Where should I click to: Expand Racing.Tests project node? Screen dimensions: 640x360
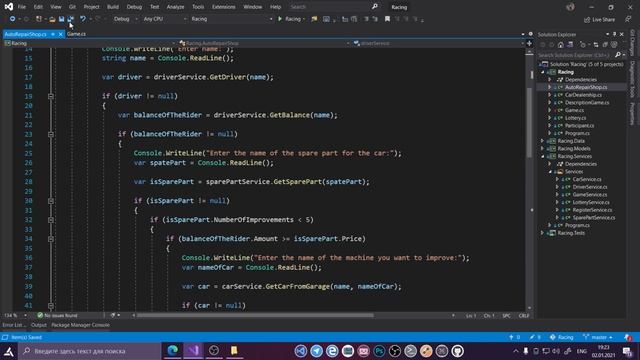click(542, 233)
